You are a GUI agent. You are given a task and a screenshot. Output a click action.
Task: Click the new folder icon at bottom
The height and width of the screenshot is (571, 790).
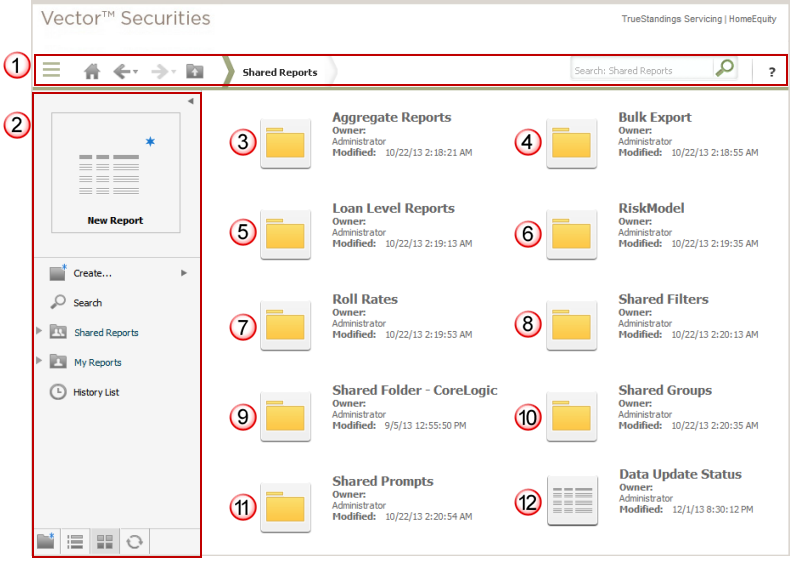[46, 542]
